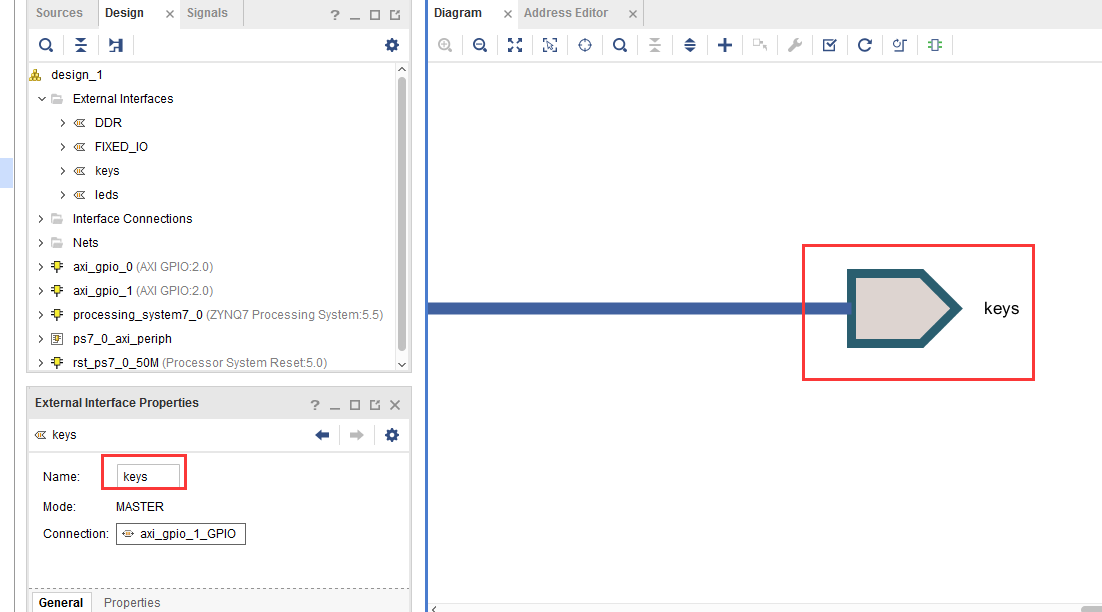The height and width of the screenshot is (612, 1102).
Task: Click the Add IP plus icon
Action: click(725, 45)
